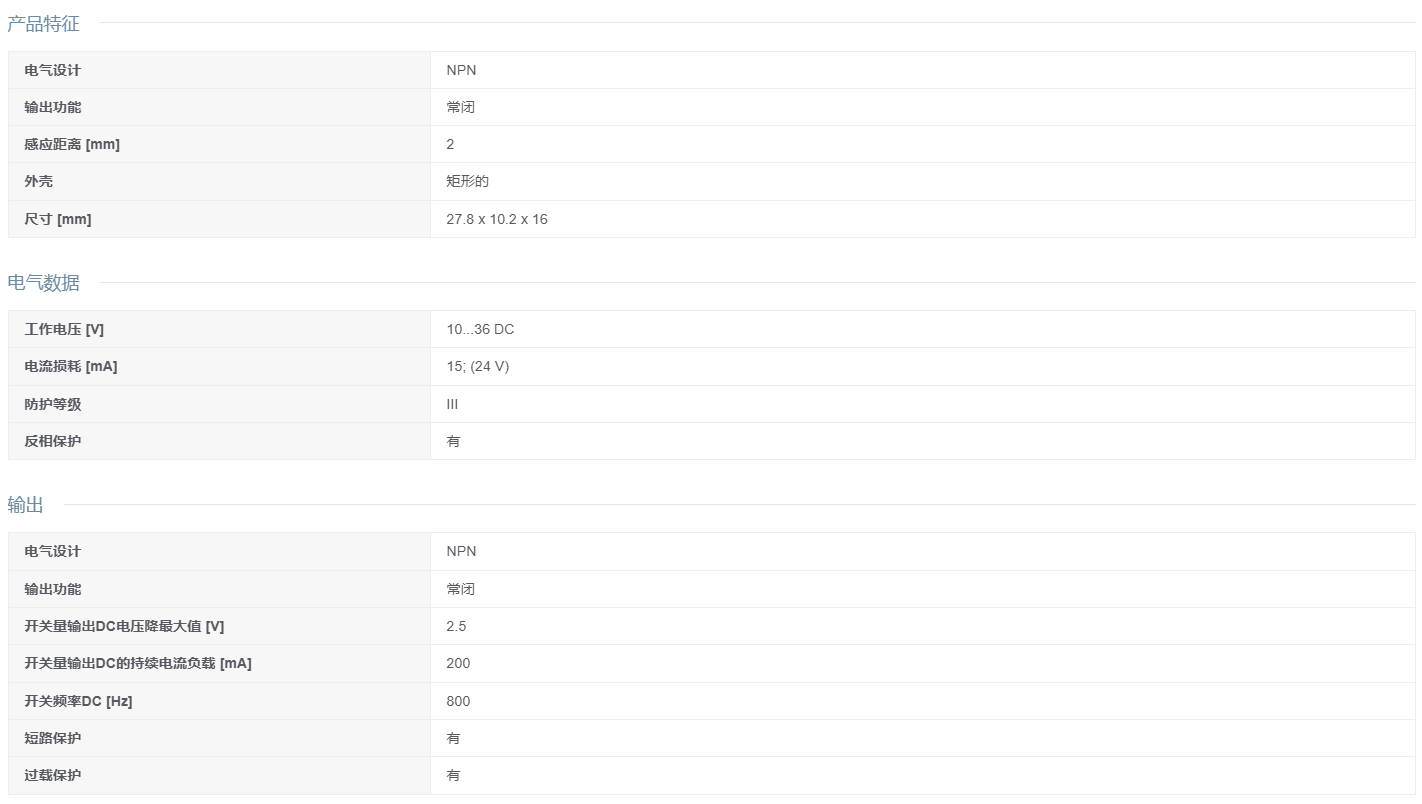
Task: Select the 2.5 voltage drop value
Action: tap(456, 626)
